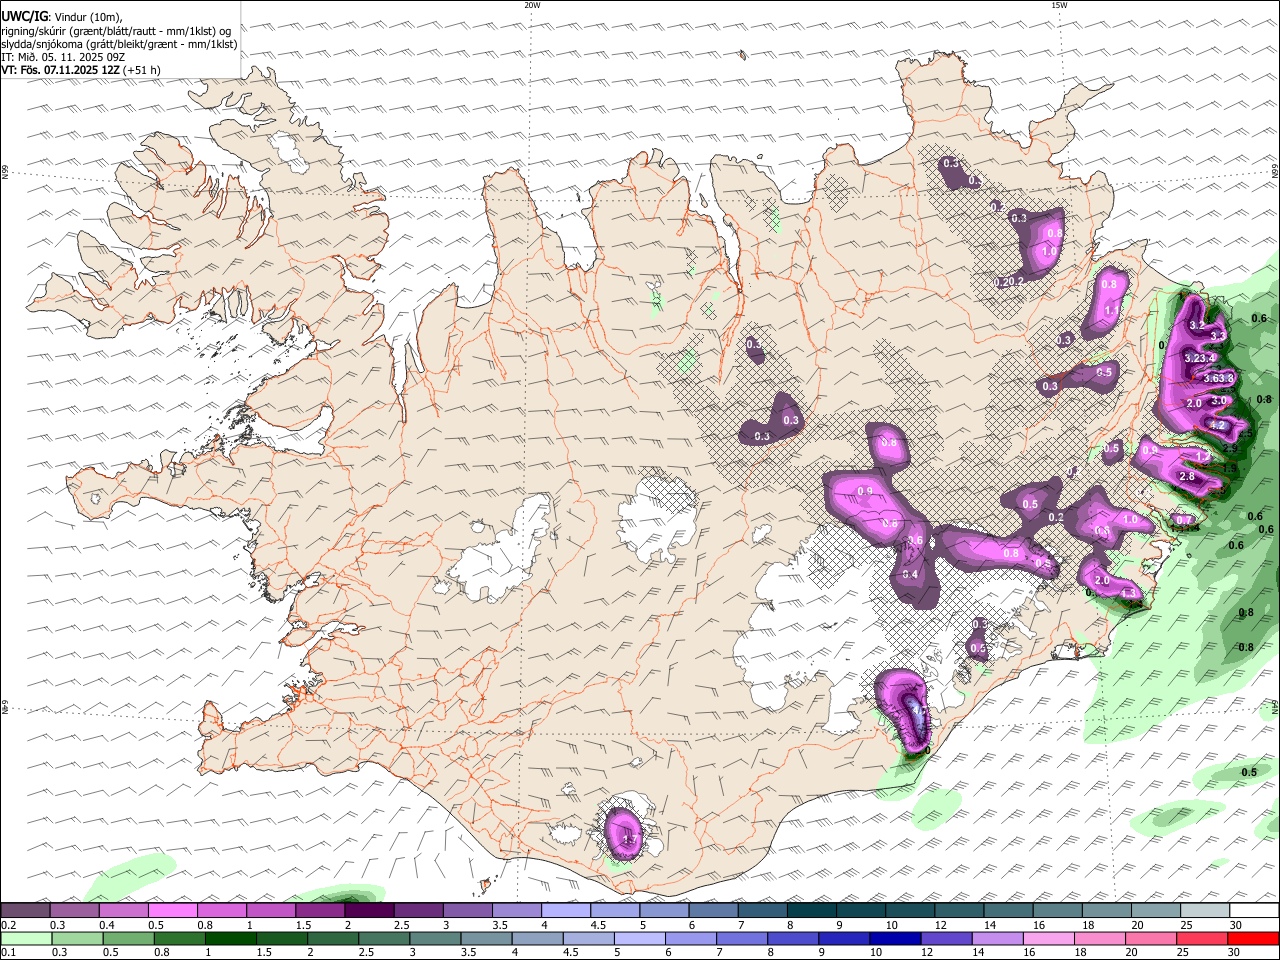The height and width of the screenshot is (960, 1280).
Task: Click the 1.1 value in northeast snow patch
Action: pos(1110,311)
